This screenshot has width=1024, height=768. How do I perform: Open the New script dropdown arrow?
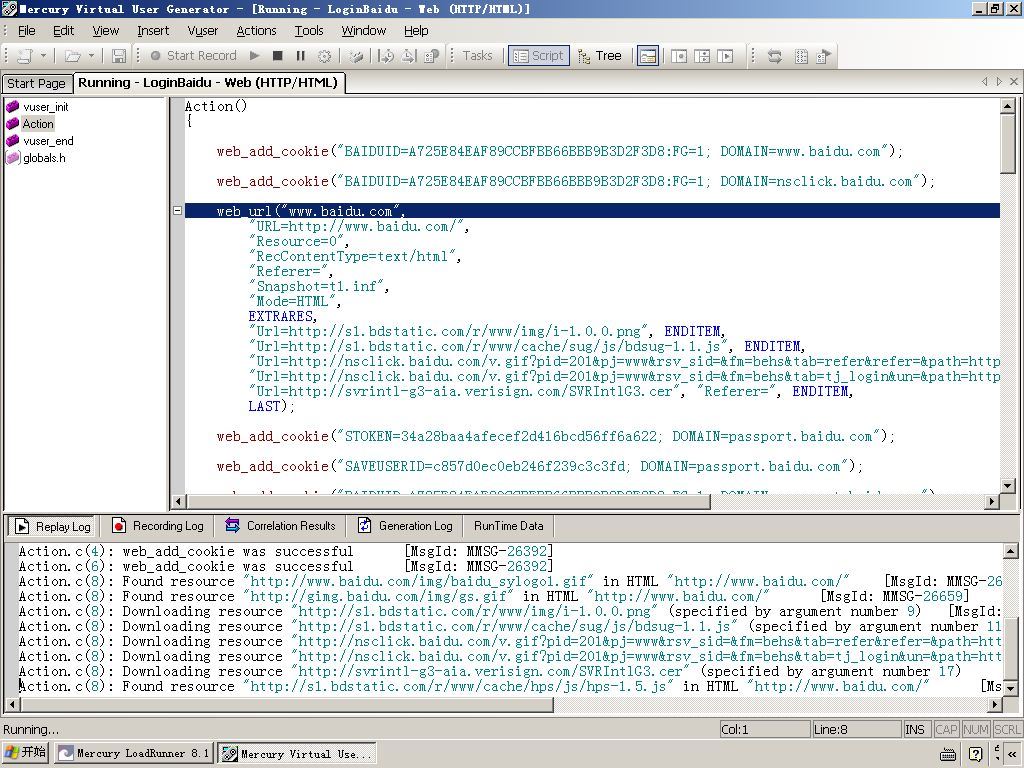[43, 56]
